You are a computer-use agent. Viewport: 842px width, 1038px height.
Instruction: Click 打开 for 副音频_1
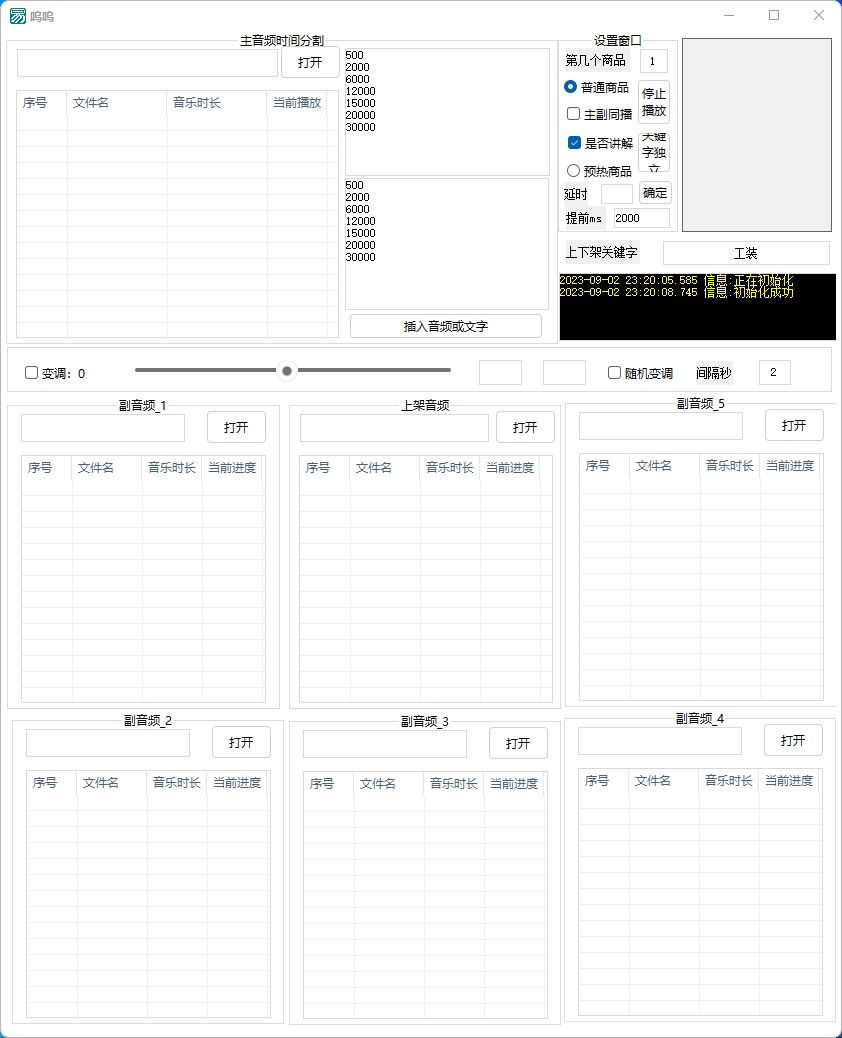point(235,426)
